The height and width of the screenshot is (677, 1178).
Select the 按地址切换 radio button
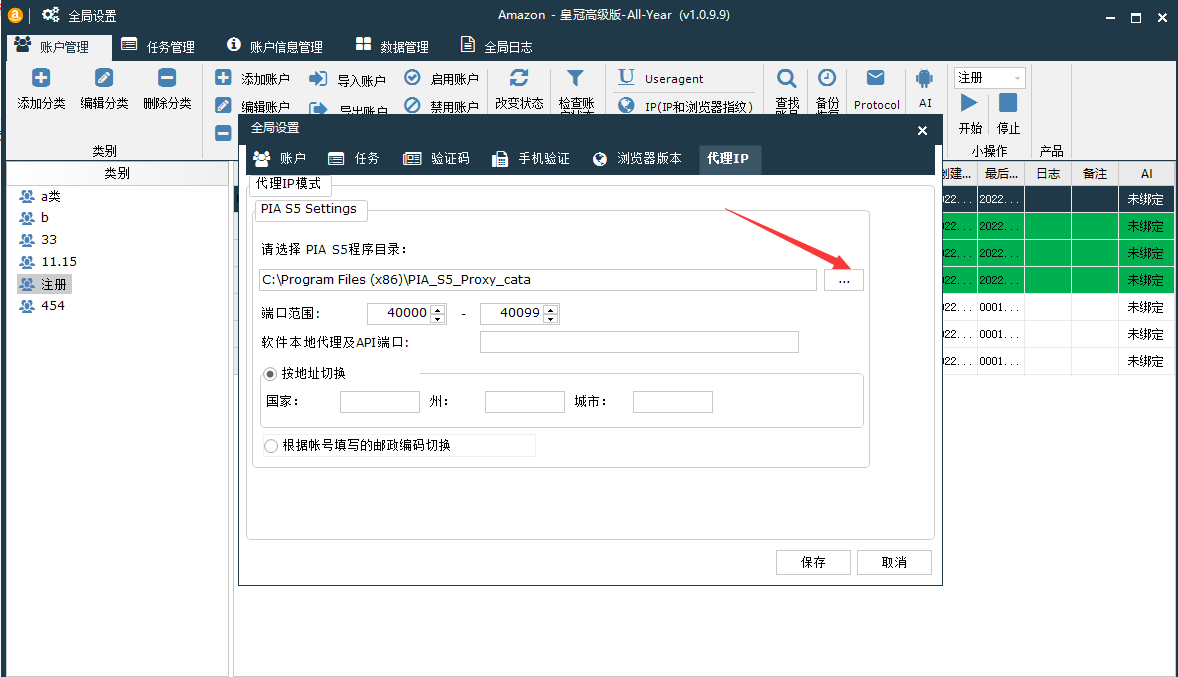coord(270,374)
